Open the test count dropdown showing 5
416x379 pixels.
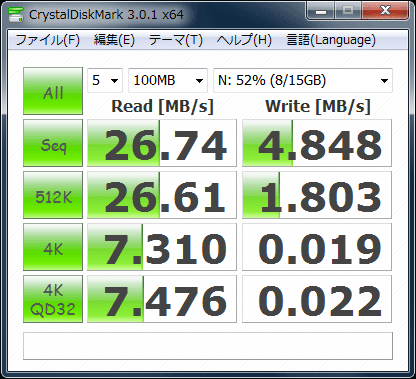click(105, 80)
